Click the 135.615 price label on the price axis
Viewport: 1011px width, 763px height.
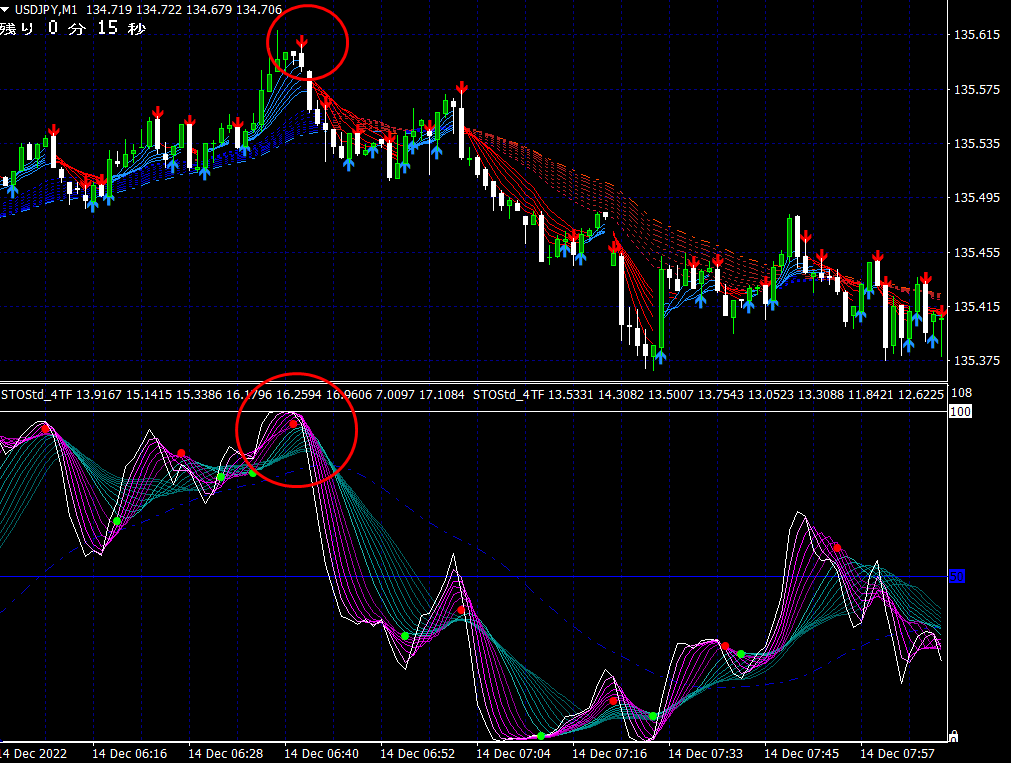pyautogui.click(x=977, y=35)
